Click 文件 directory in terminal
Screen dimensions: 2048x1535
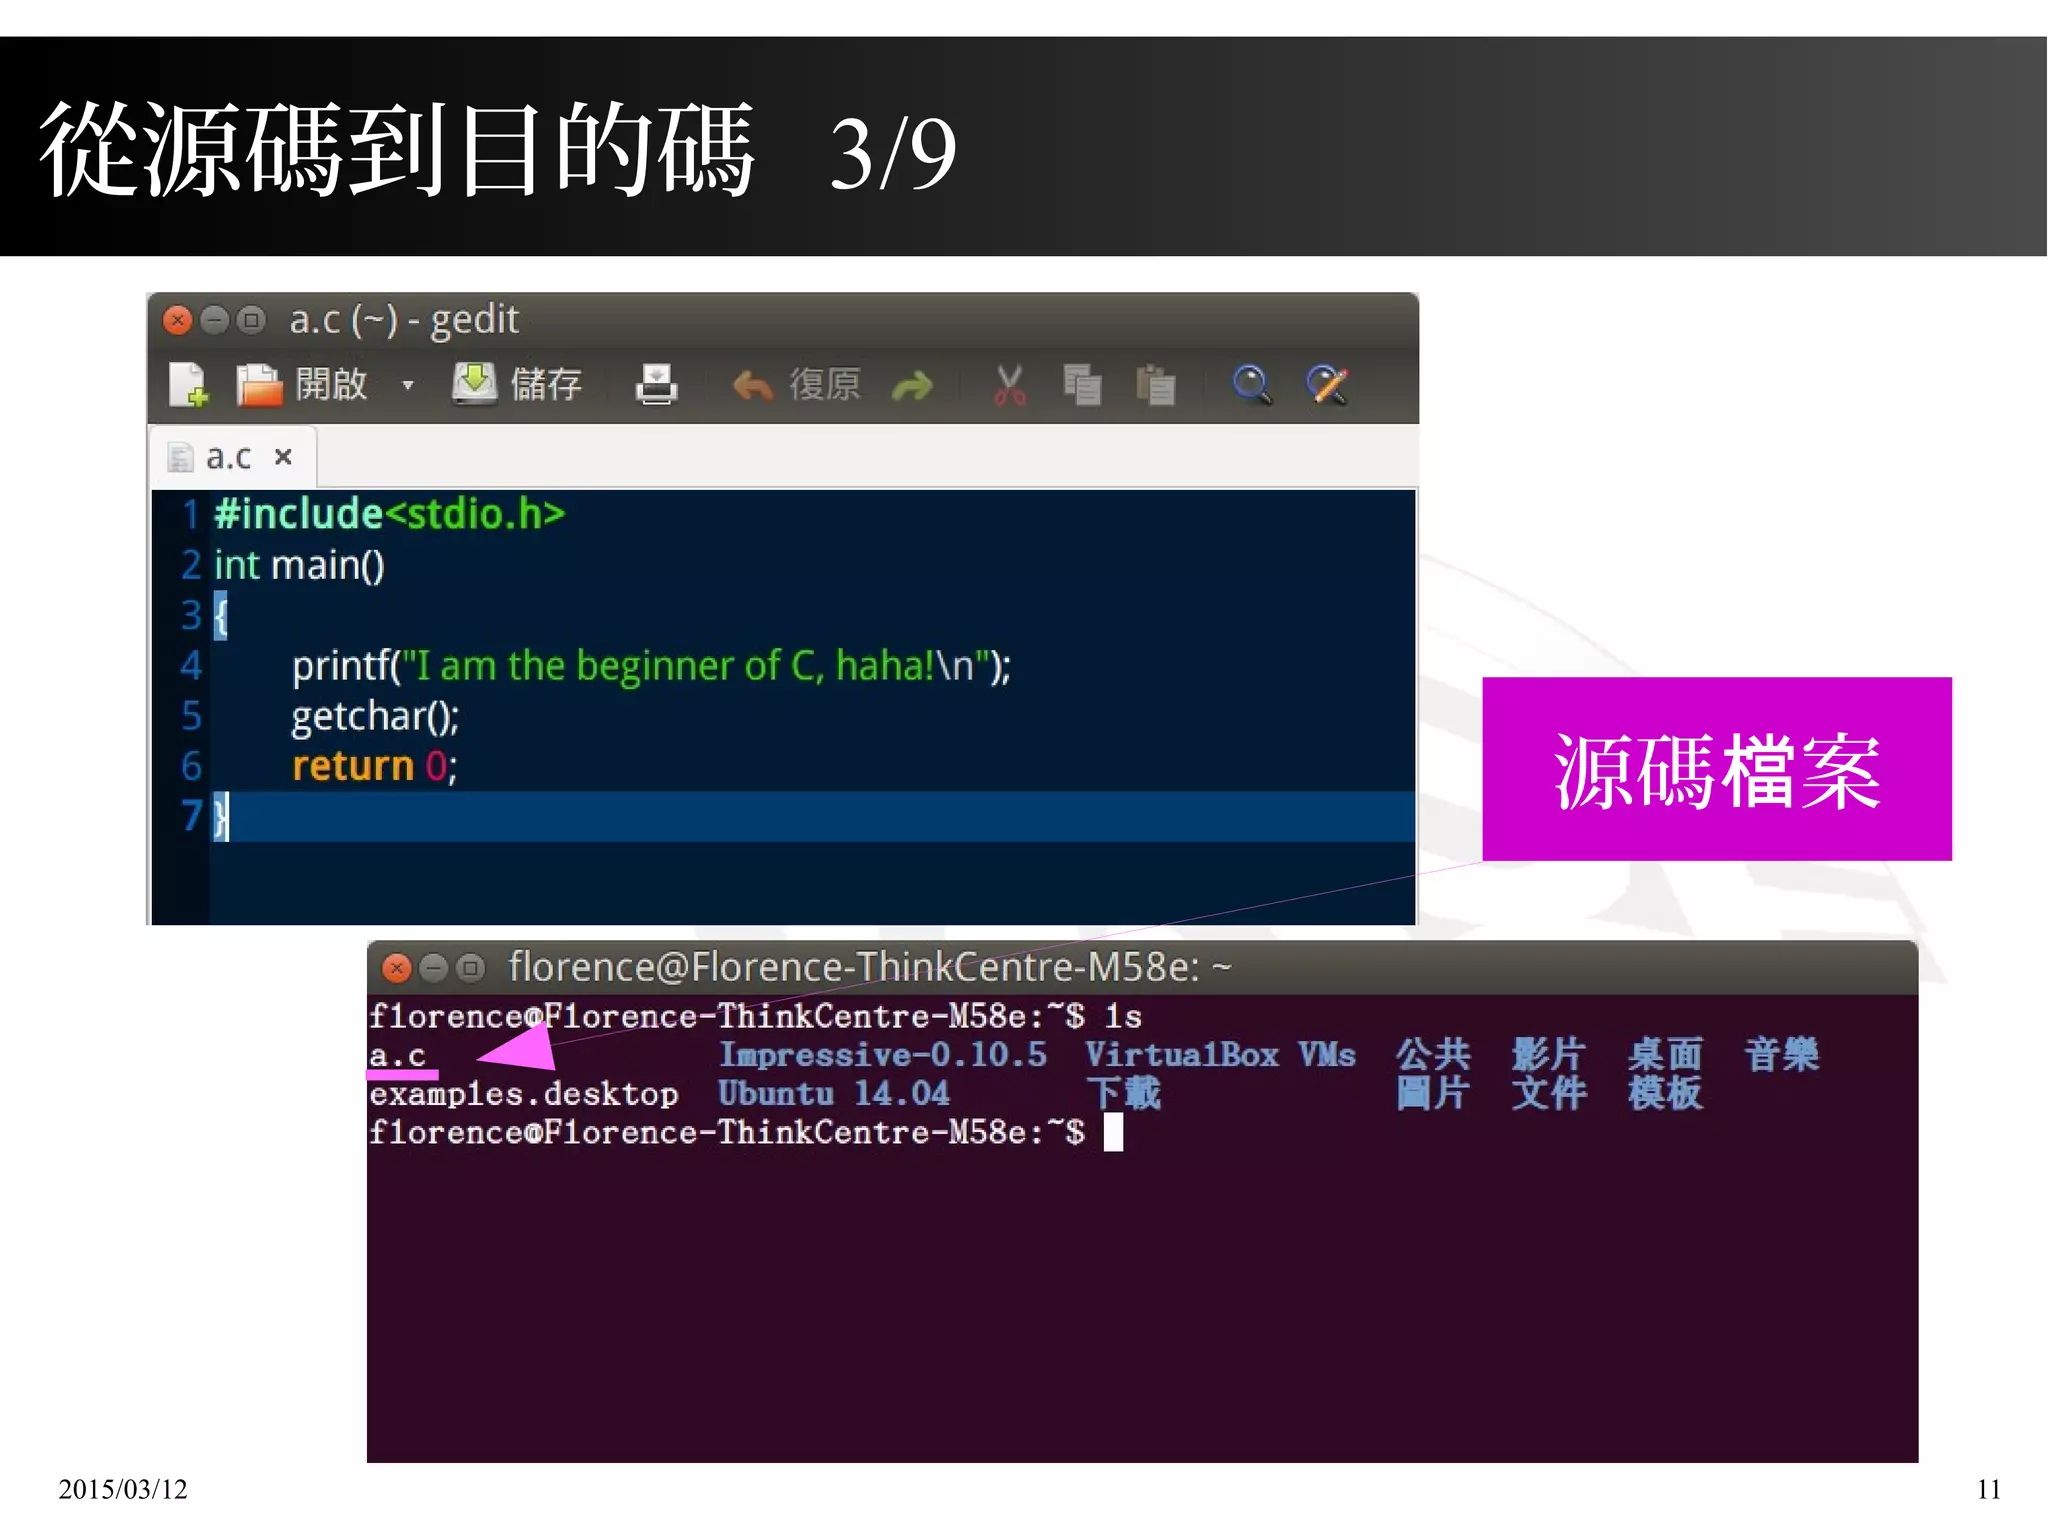click(1549, 1093)
